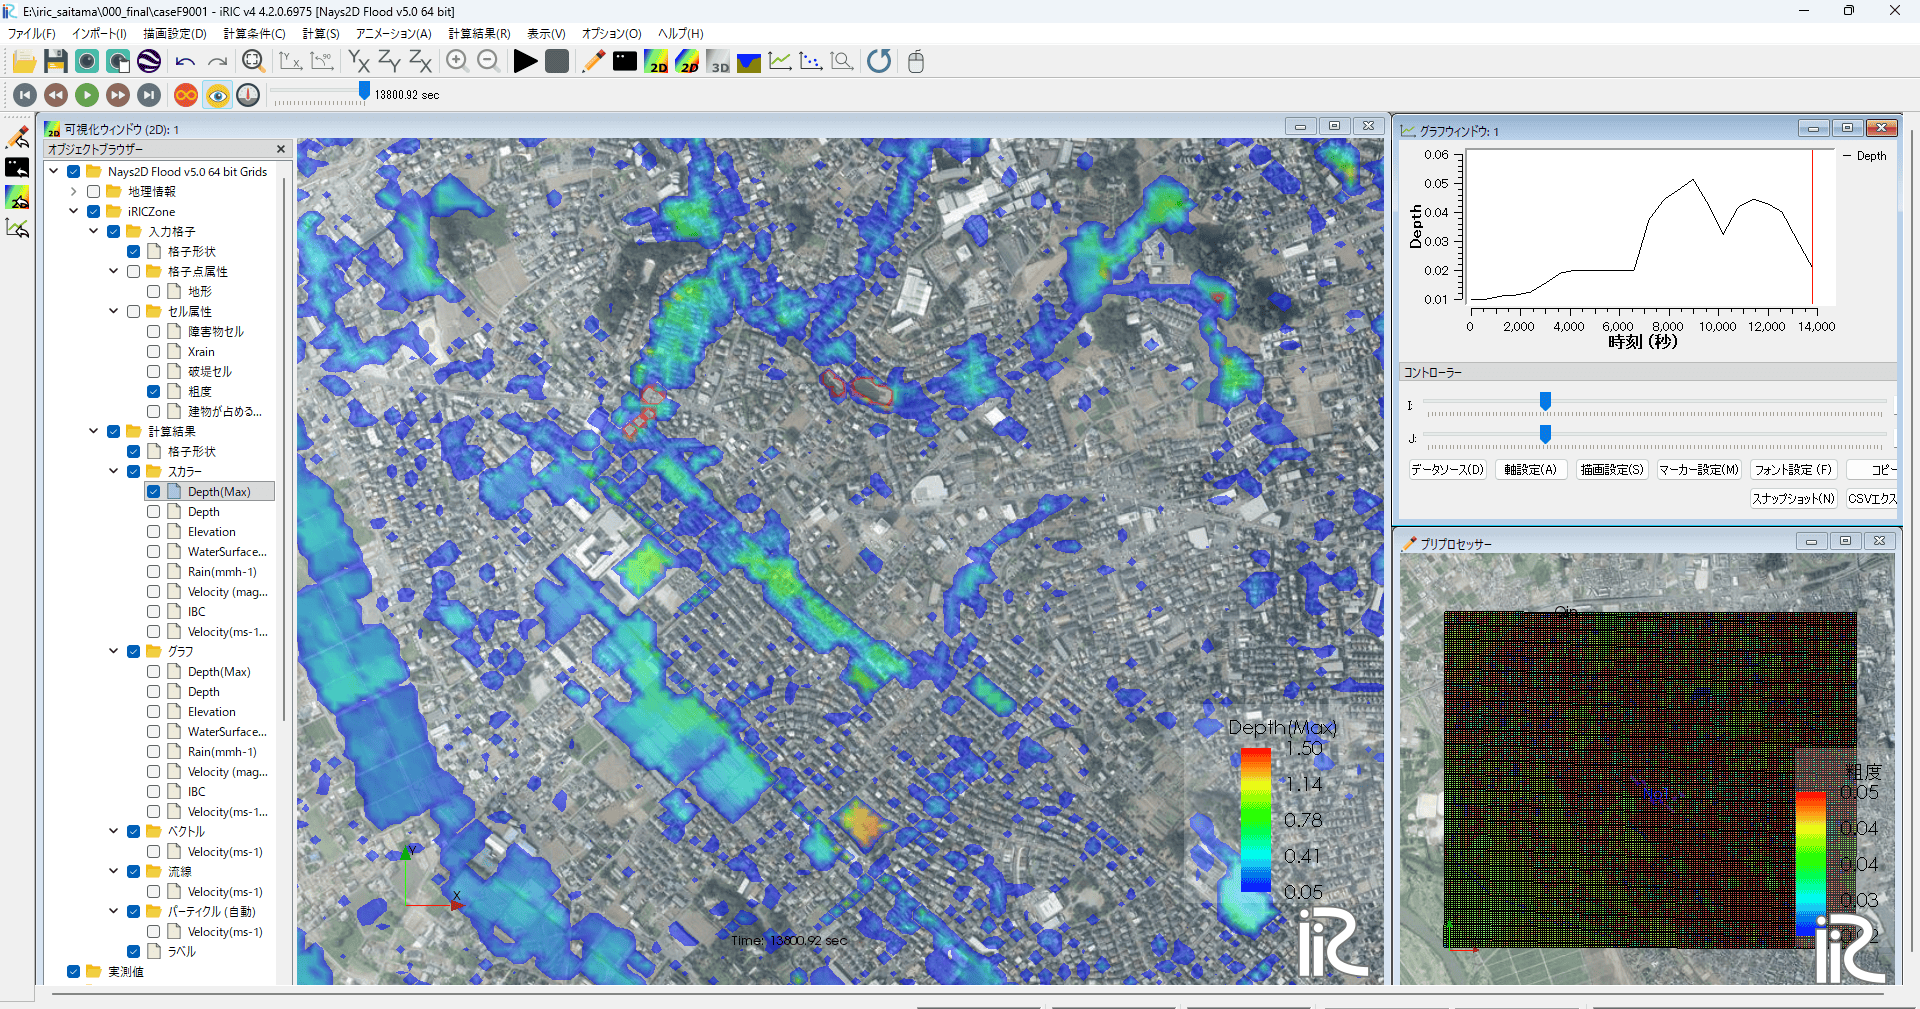This screenshot has width=1920, height=1009.
Task: Click the black Run solver icon
Action: [525, 62]
